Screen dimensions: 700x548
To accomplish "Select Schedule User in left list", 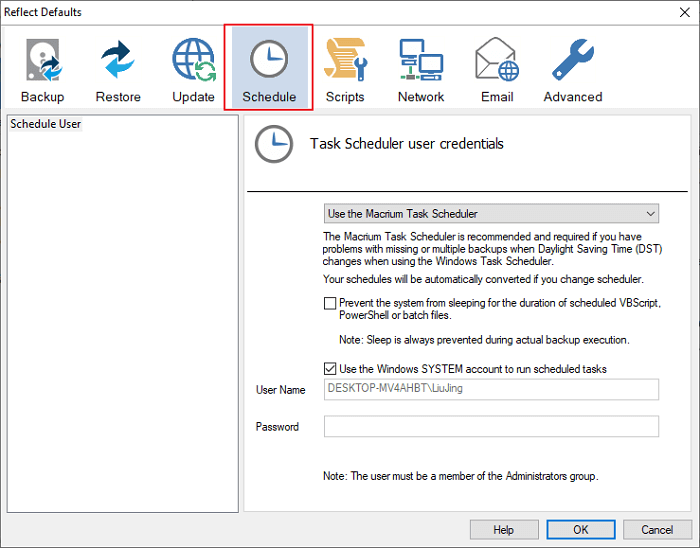I will coord(46,124).
